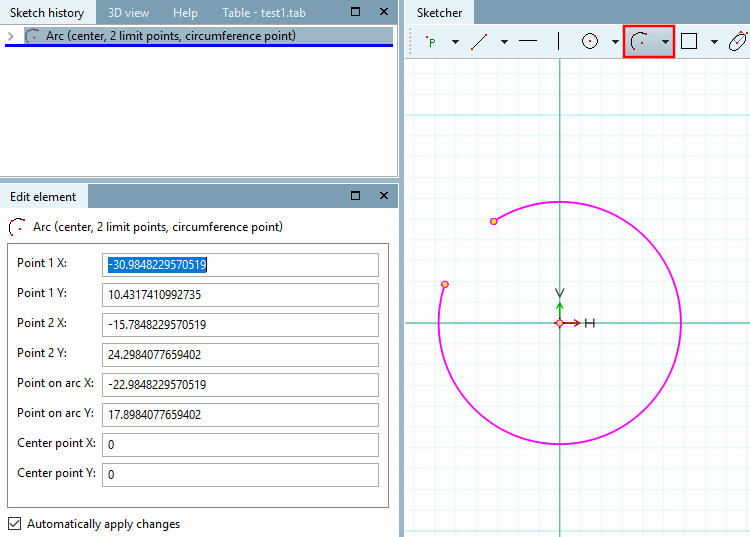The width and height of the screenshot is (750, 537).
Task: Open the Arc tool dropdown arrow
Action: coord(665,42)
